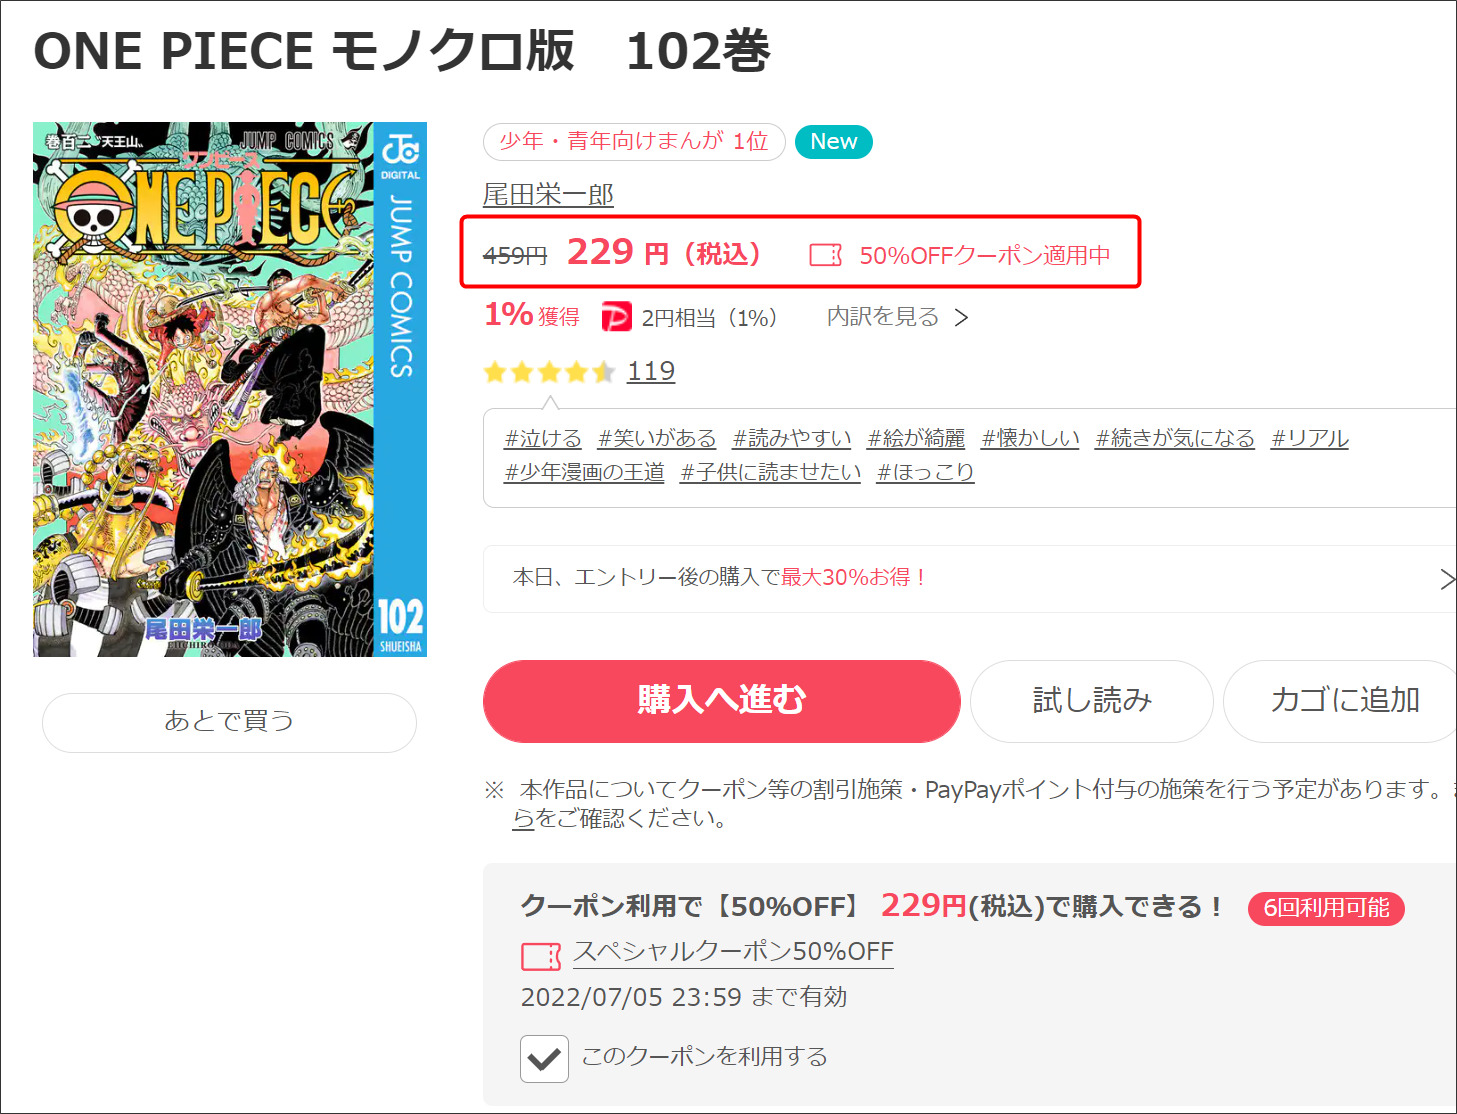
Task: Click the red coupon icon near スペシャルクーポン50%OFF
Action: pyautogui.click(x=541, y=956)
